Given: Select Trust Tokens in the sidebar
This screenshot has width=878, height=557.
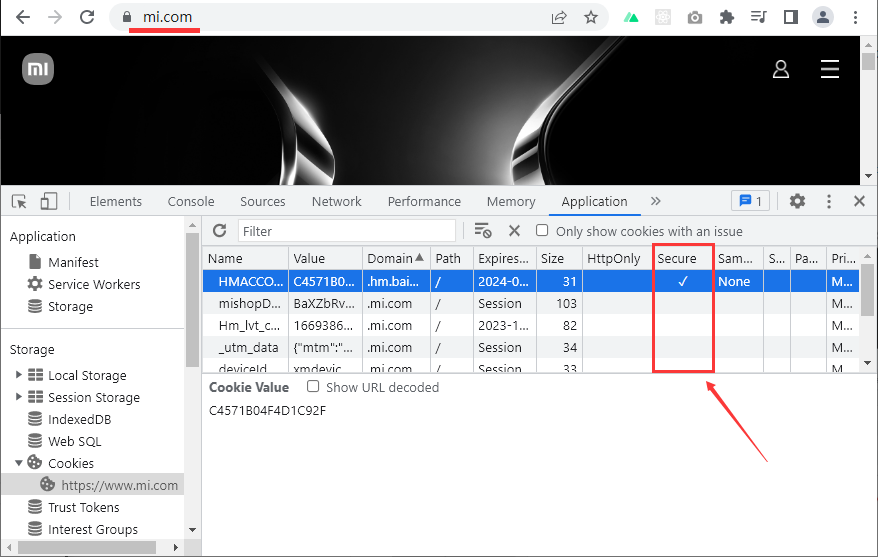Looking at the screenshot, I should pos(83,507).
